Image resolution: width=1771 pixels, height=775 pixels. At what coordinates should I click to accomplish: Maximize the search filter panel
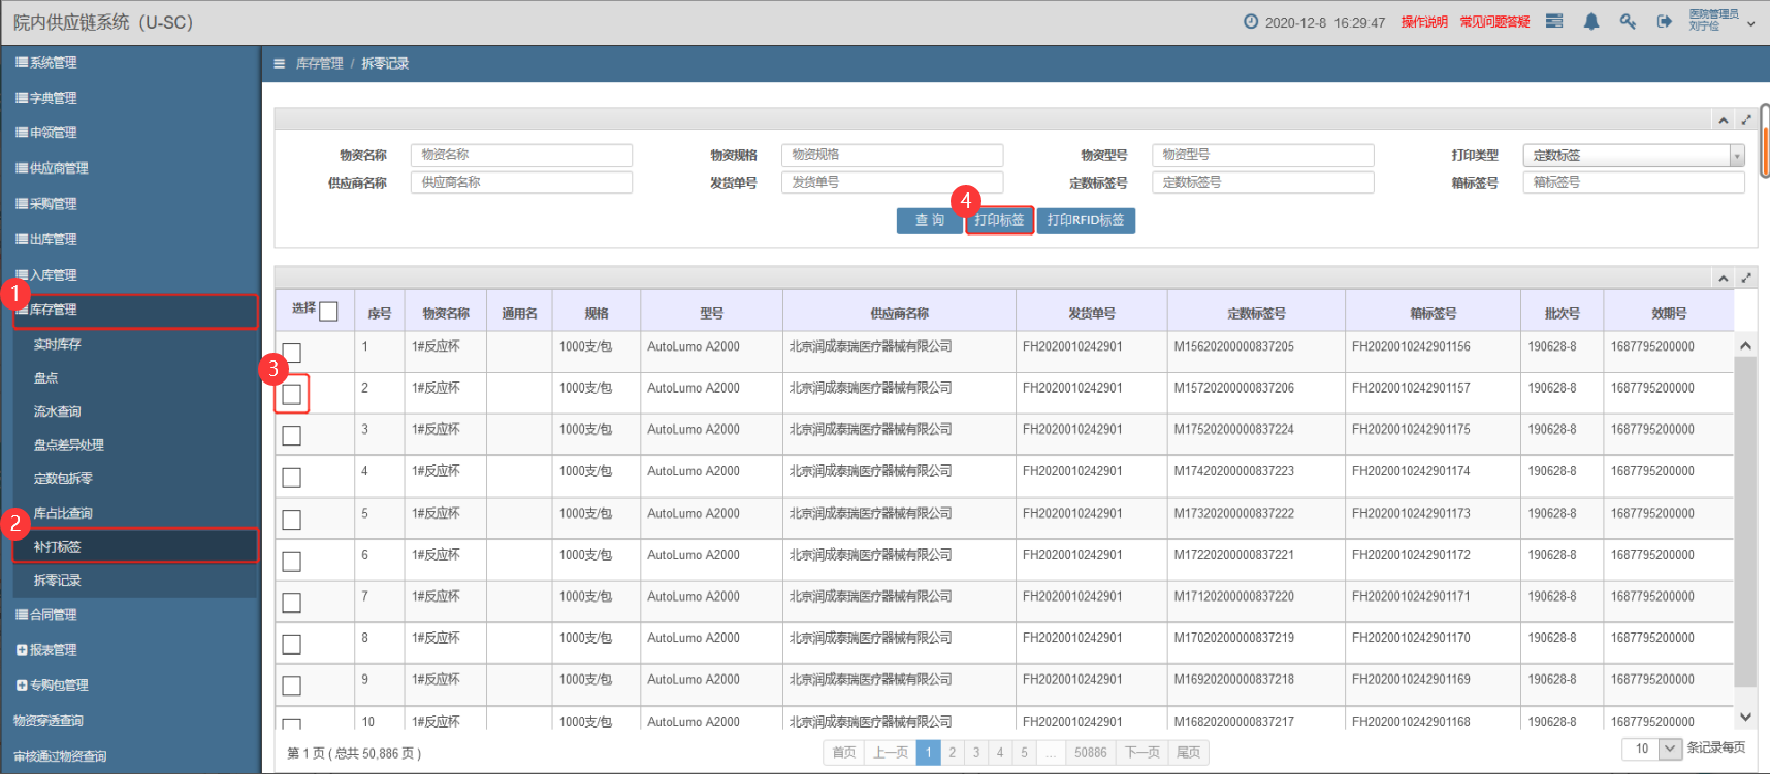pyautogui.click(x=1746, y=120)
